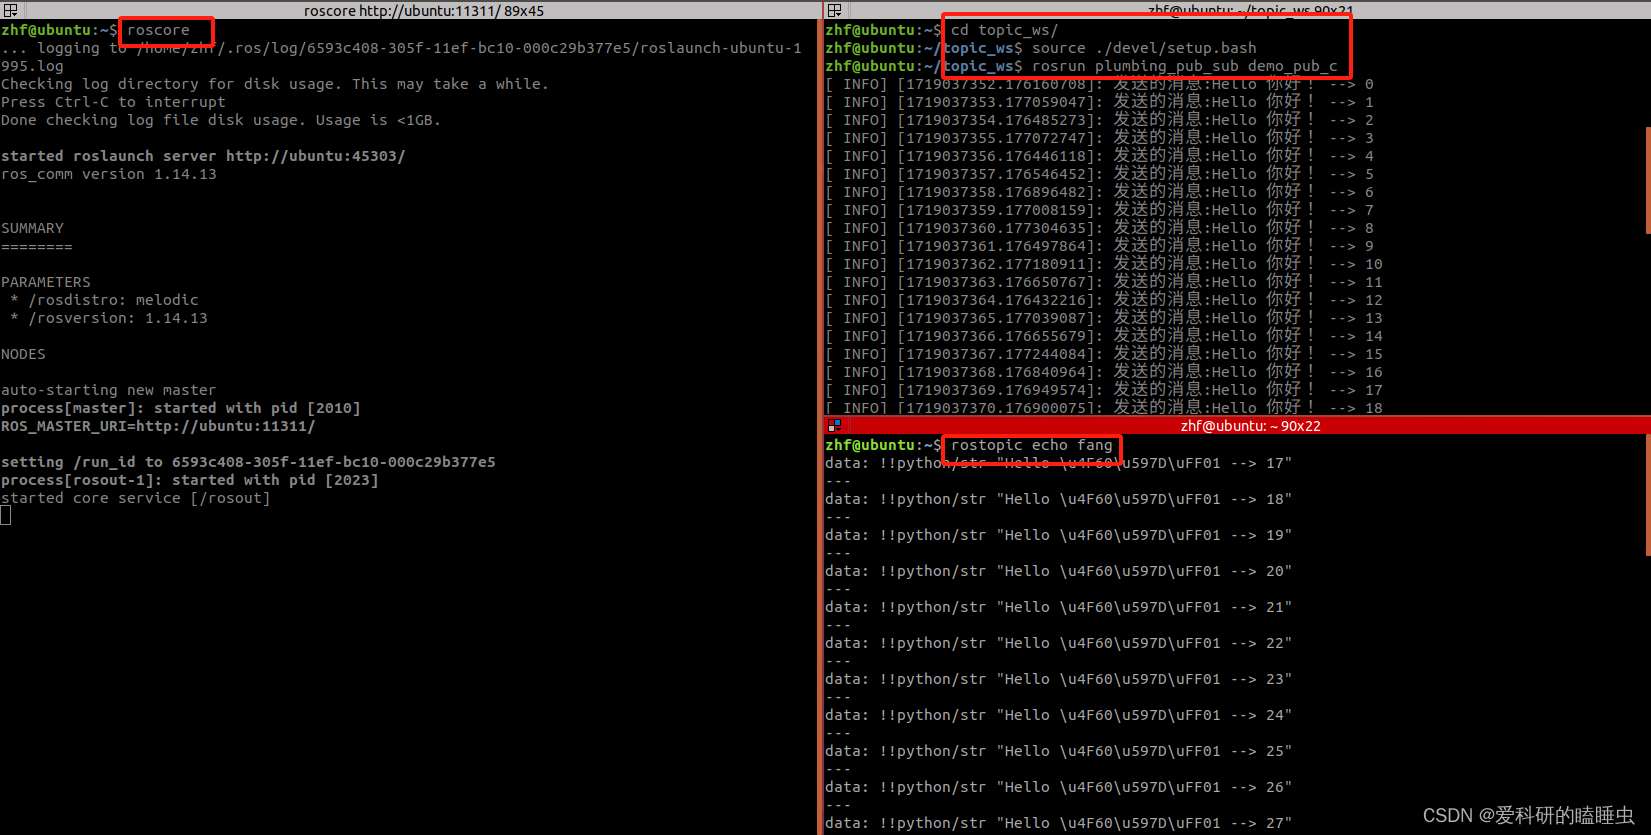Click 'started roslaunch server http://ubuntu:45303/'
This screenshot has height=835, width=1651.
(203, 156)
